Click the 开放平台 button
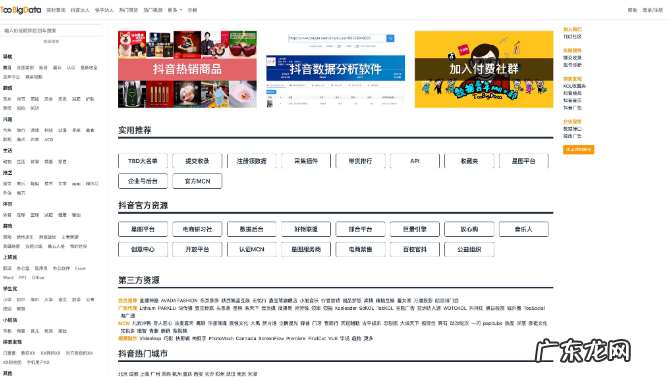The image size is (669, 380). point(197,249)
